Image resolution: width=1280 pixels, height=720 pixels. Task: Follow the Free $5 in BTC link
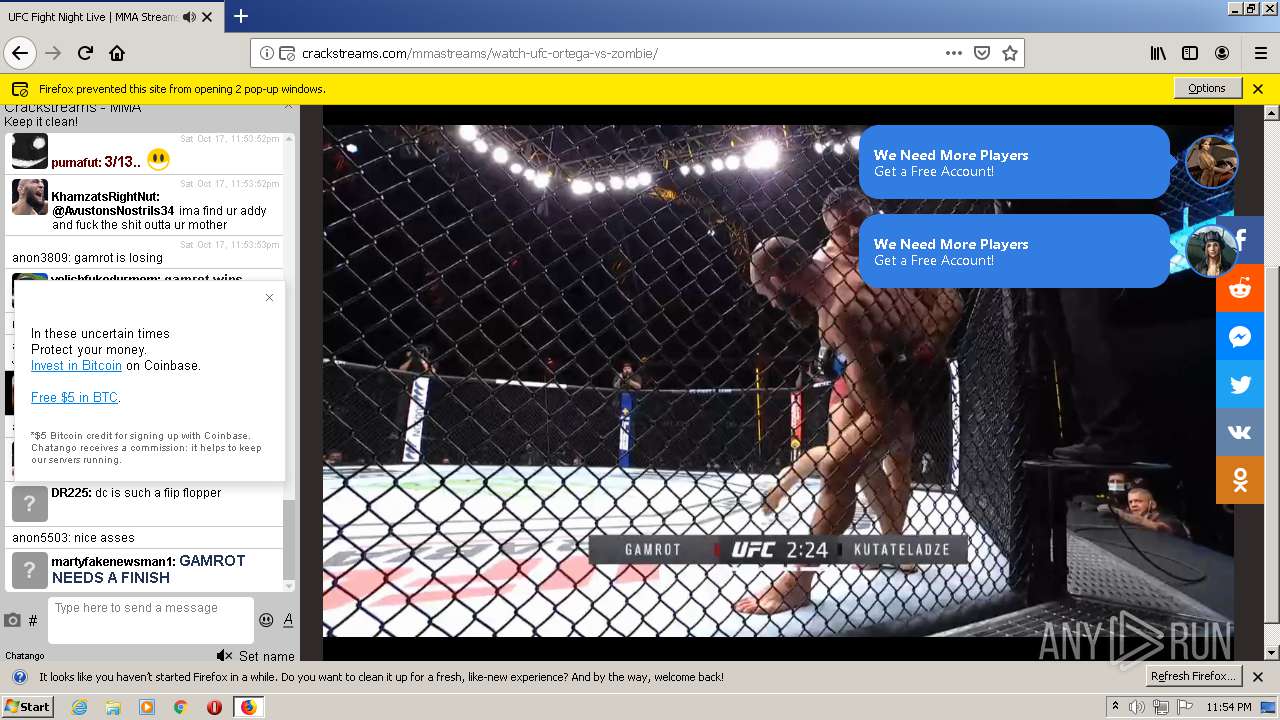[74, 397]
